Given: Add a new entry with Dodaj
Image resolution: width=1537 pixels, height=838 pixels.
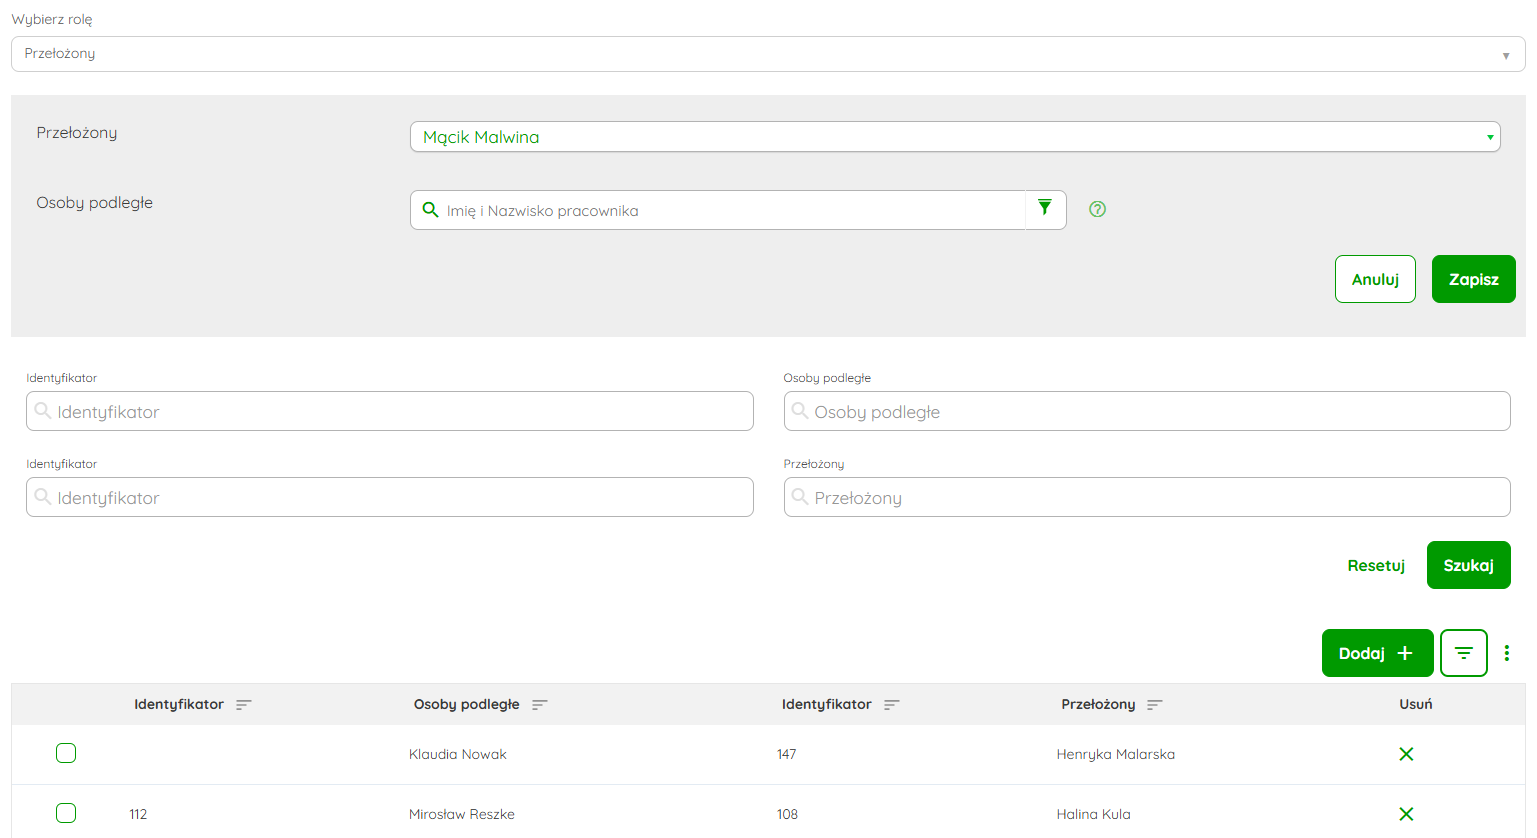Looking at the screenshot, I should 1377,653.
